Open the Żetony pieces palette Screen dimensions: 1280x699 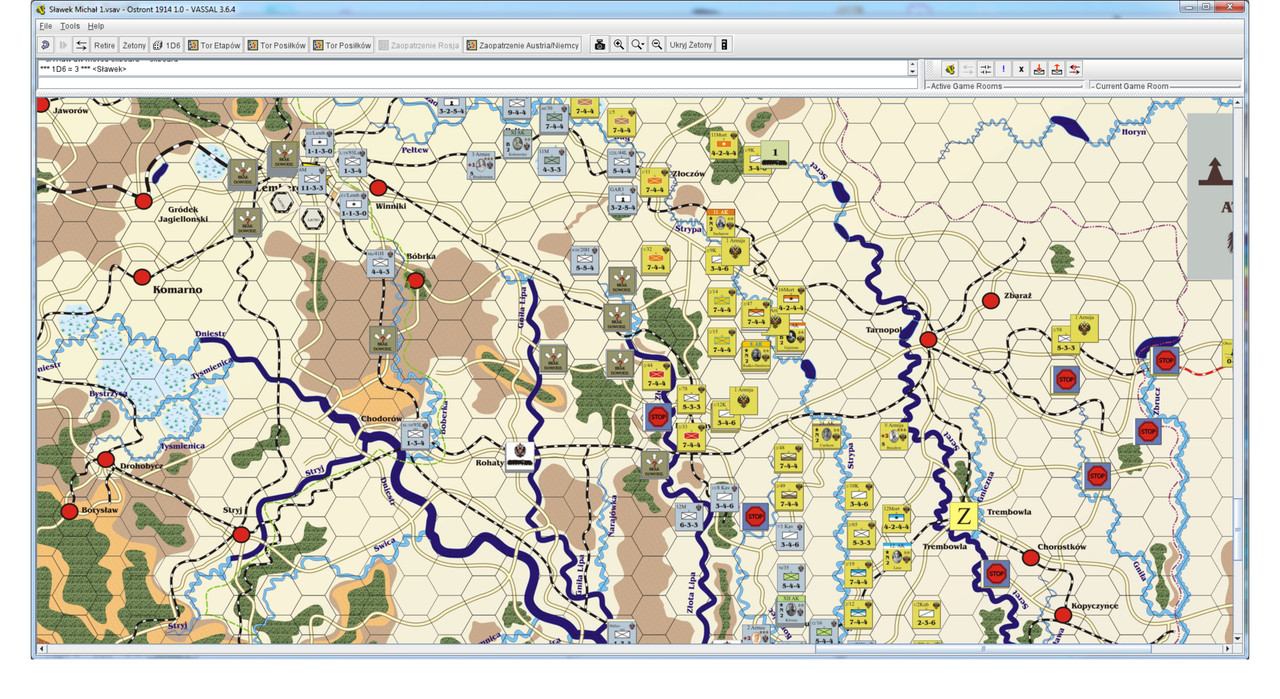point(134,45)
